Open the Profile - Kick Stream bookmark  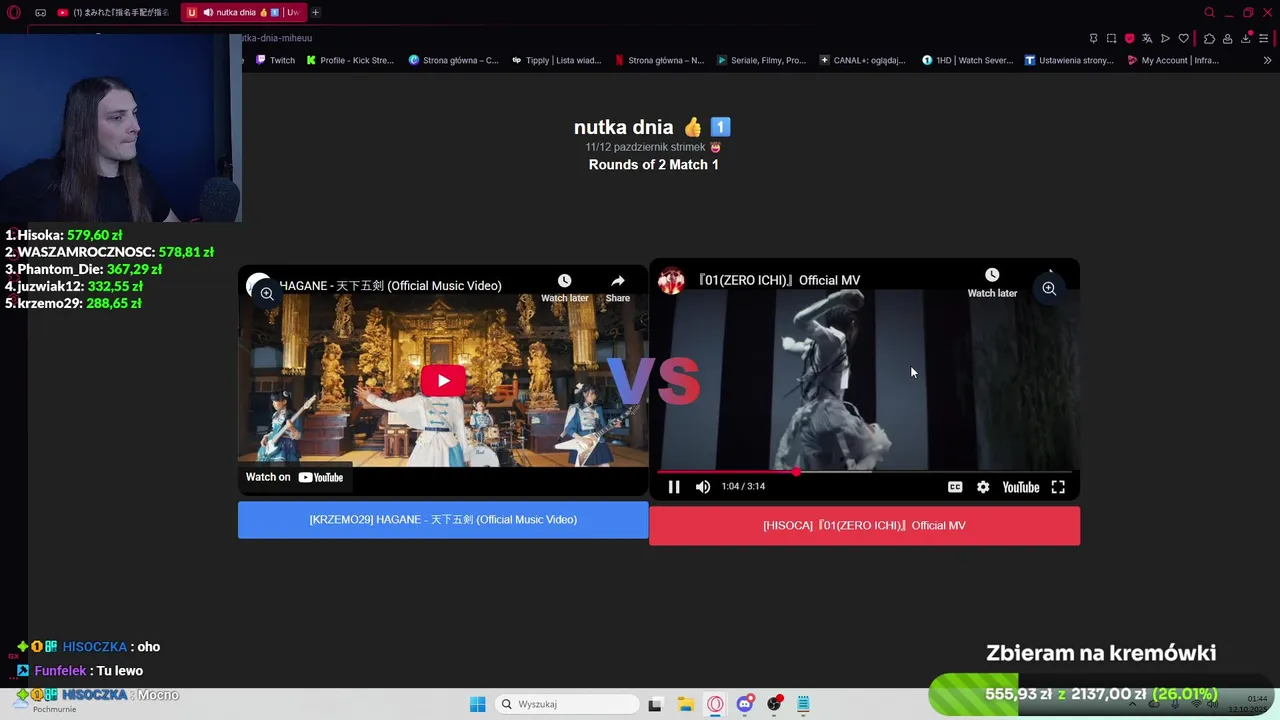tap(350, 60)
